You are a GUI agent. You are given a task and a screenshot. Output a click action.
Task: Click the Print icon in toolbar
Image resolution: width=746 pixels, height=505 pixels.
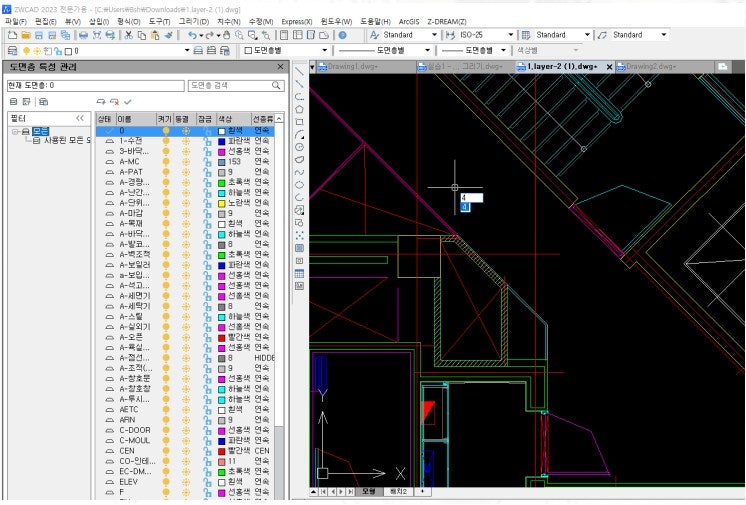pos(83,35)
